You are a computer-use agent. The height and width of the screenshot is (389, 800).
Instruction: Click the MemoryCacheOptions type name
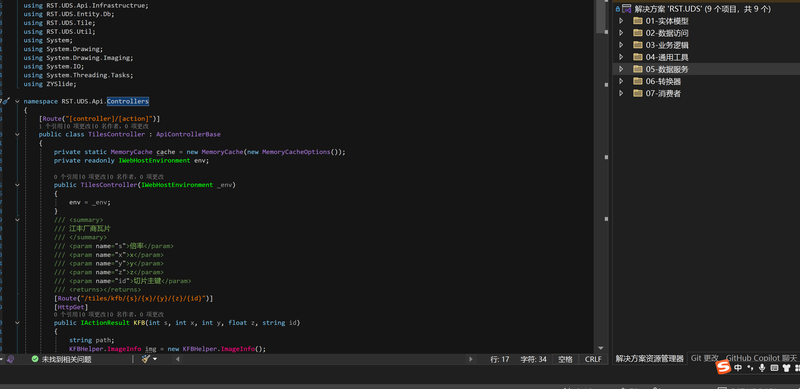coord(296,152)
